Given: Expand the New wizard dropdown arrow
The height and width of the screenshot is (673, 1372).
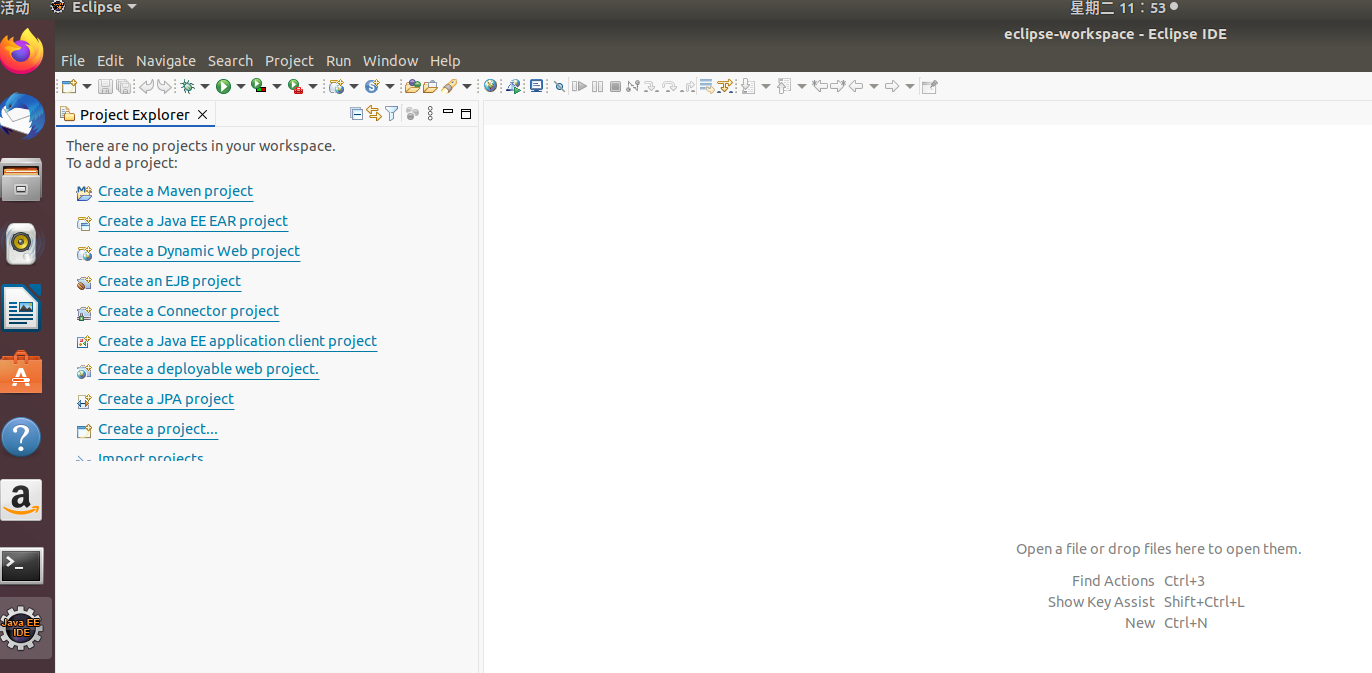Looking at the screenshot, I should tap(87, 86).
